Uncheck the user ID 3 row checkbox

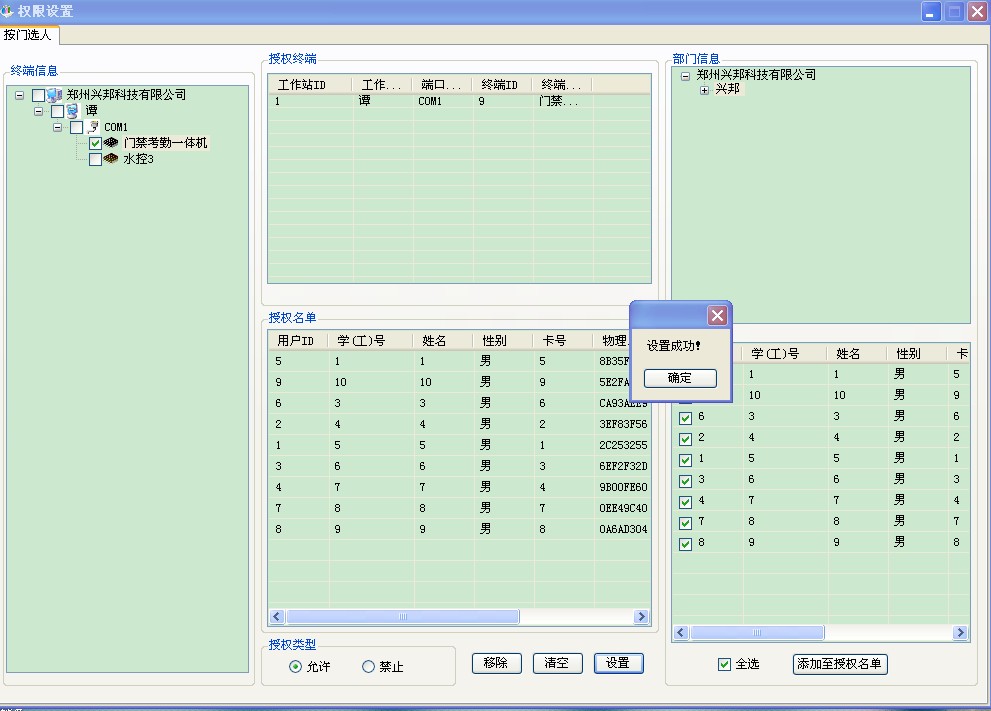coord(685,481)
